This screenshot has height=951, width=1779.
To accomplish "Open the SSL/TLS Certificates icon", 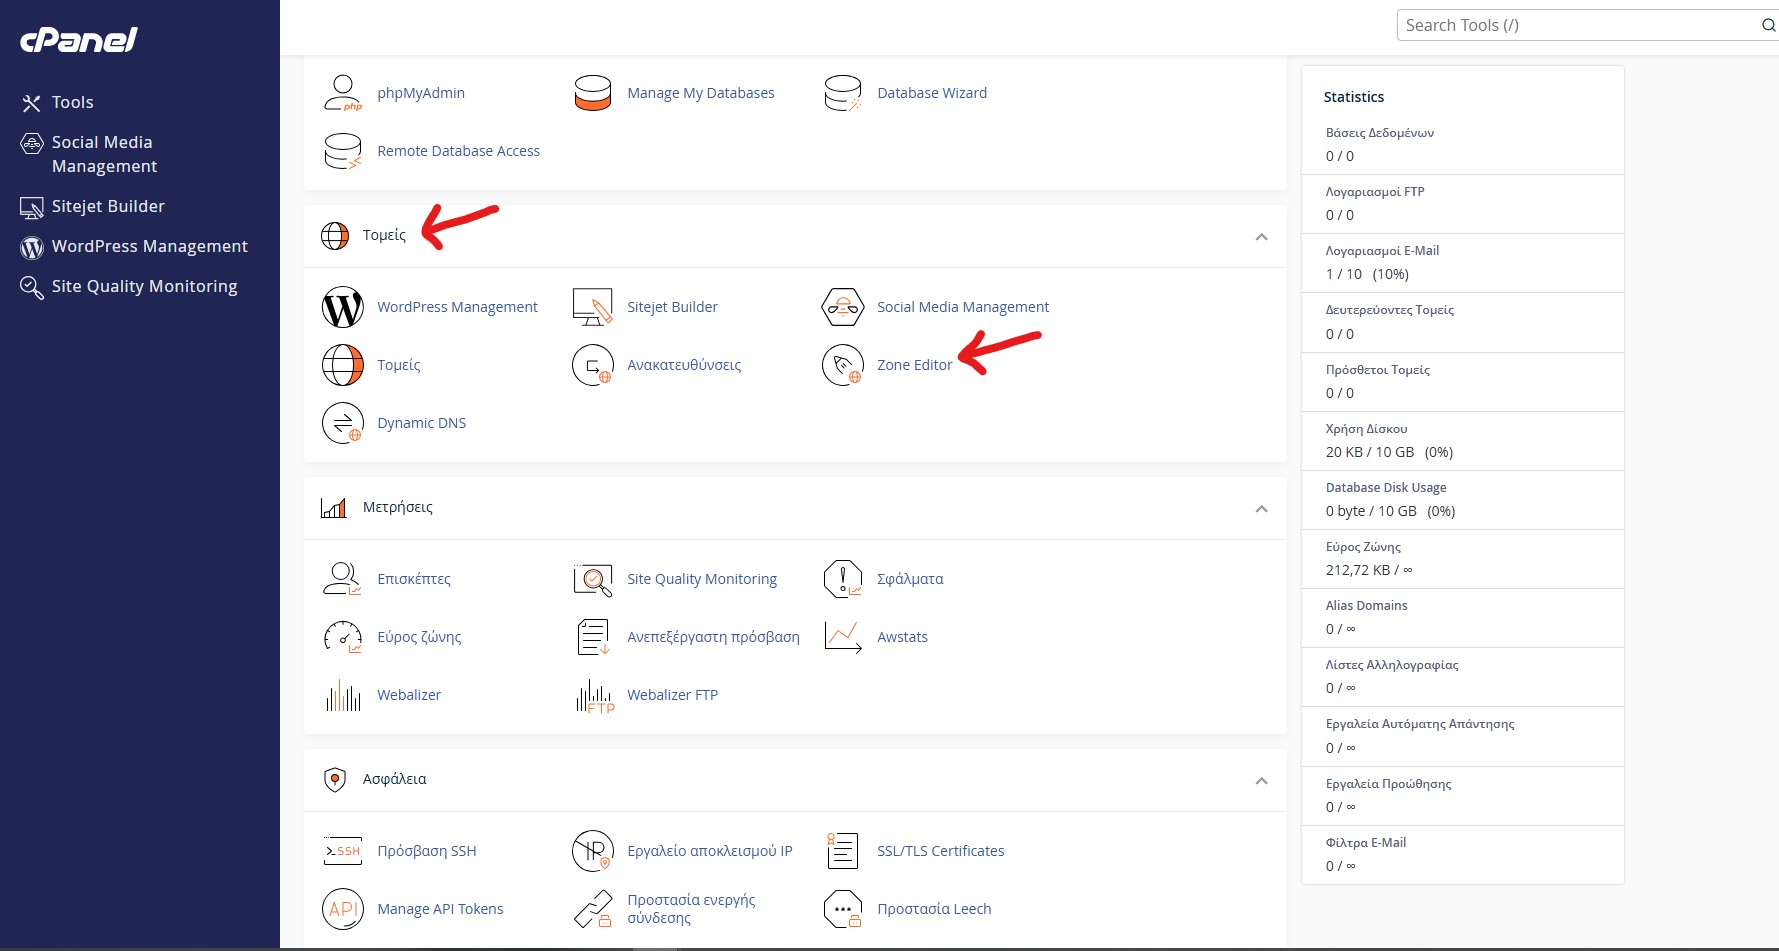I will 842,851.
